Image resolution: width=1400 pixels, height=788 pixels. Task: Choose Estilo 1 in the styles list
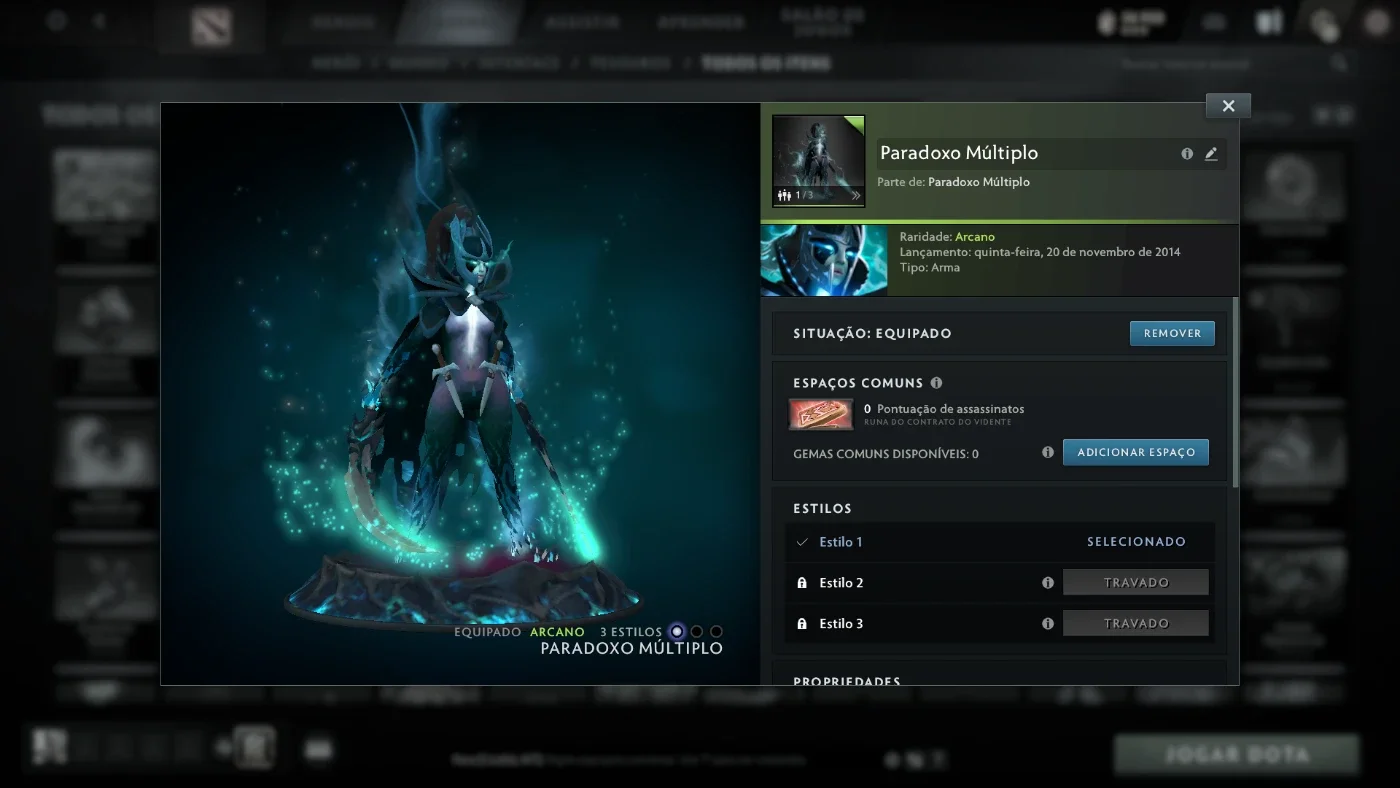click(x=1000, y=542)
